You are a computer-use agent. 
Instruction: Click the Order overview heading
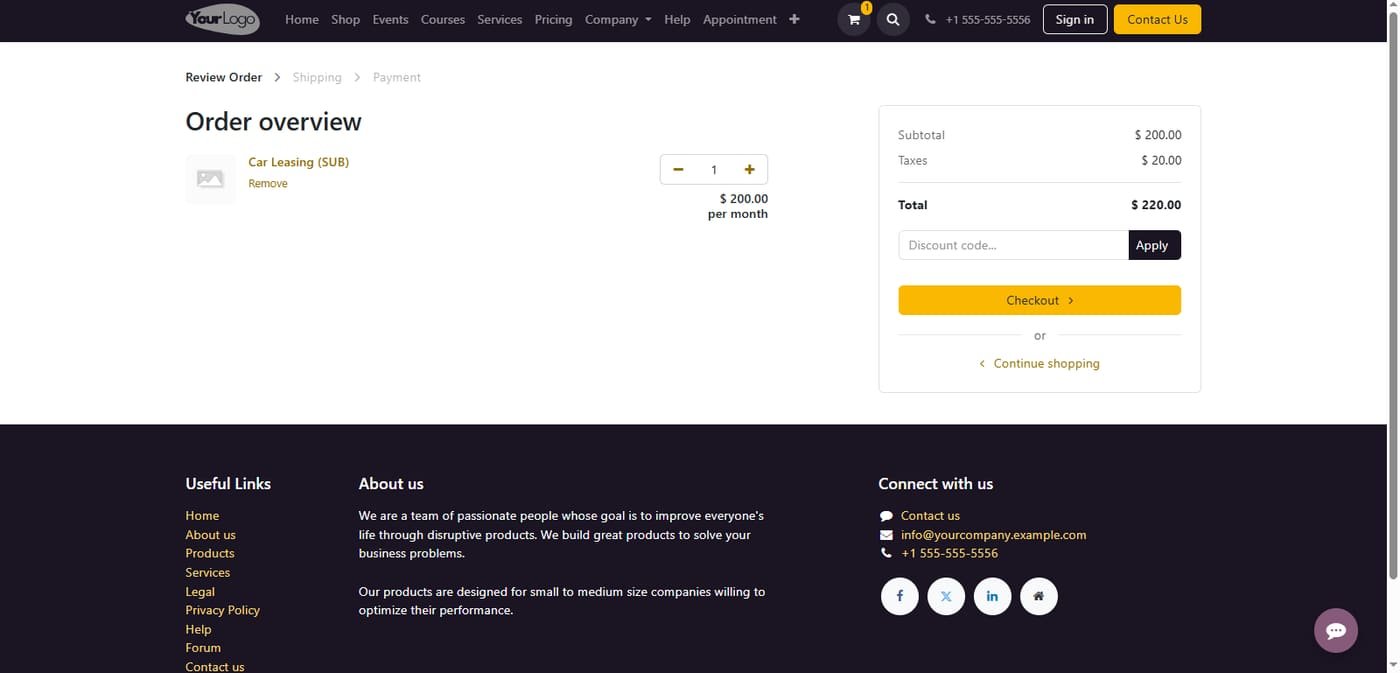pyautogui.click(x=273, y=122)
